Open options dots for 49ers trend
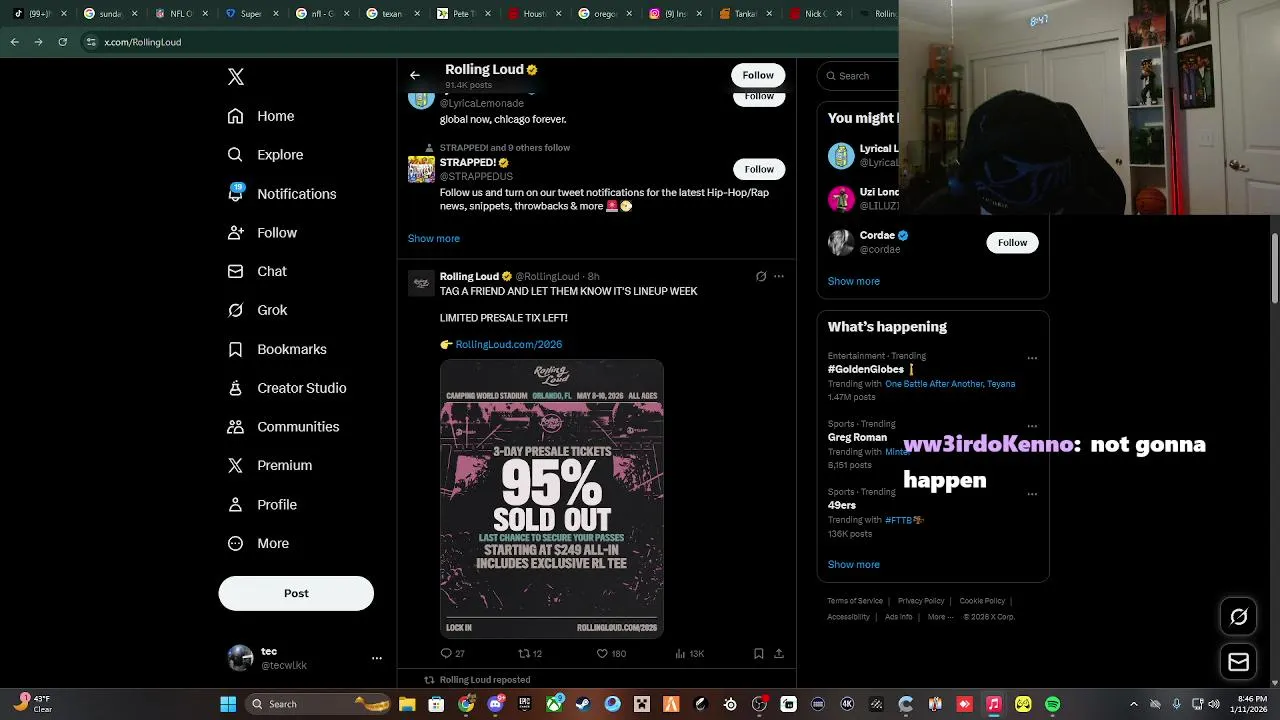The image size is (1280, 720). (x=1032, y=494)
